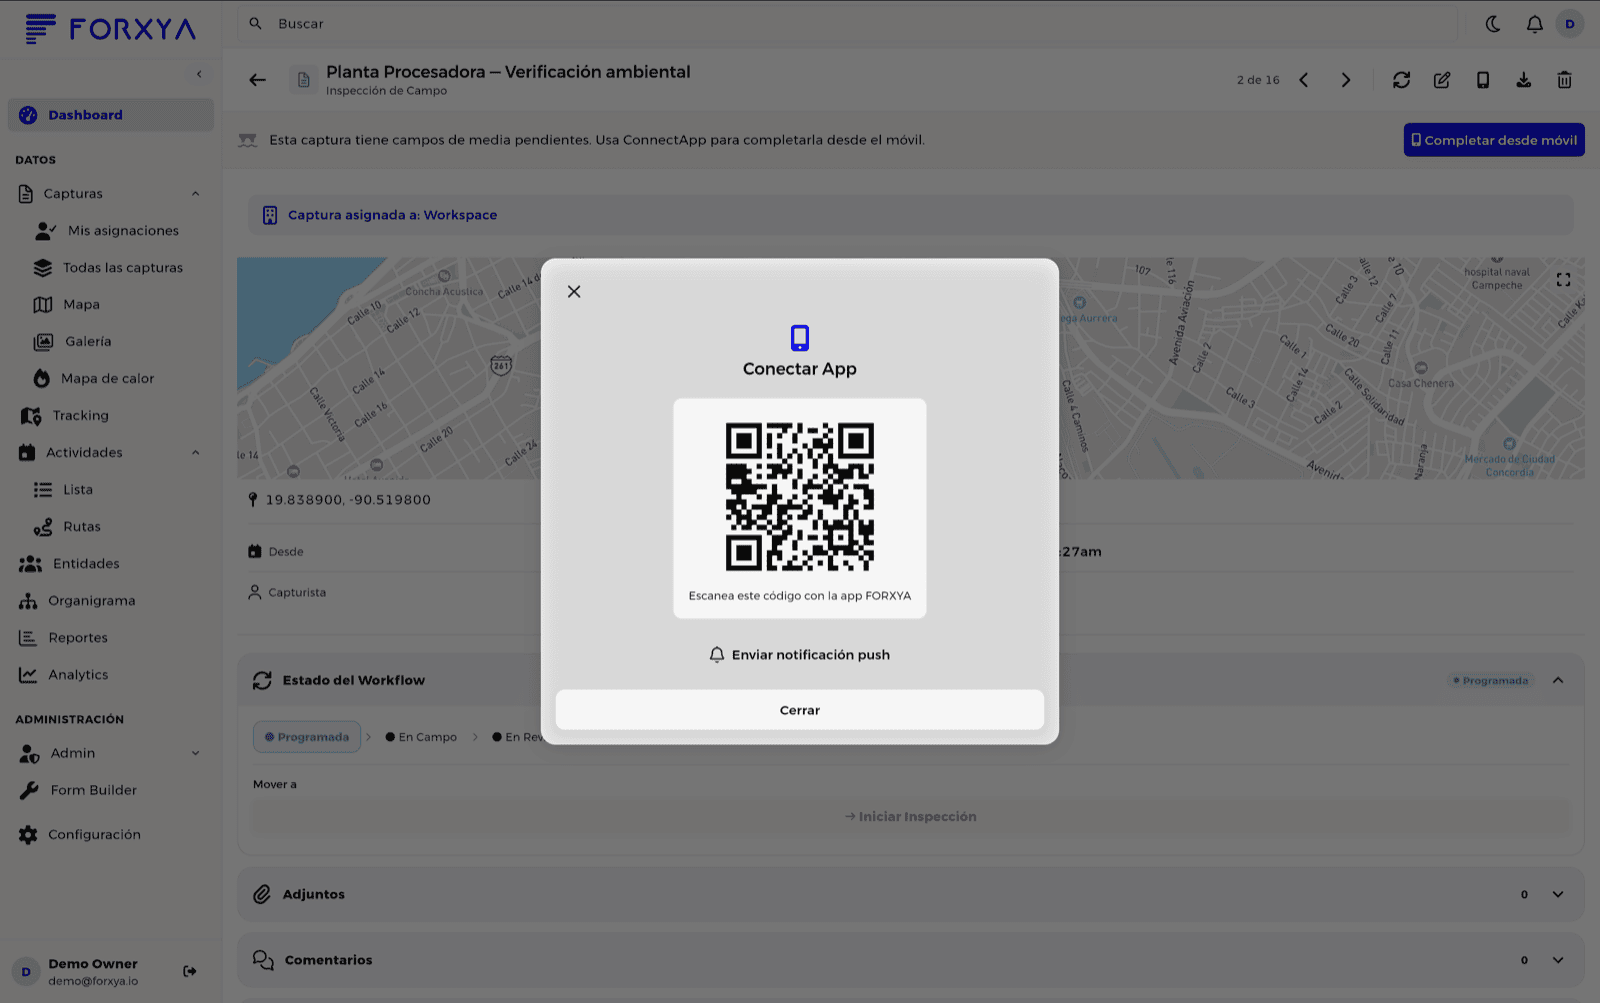
Task: Open the notifications bell
Action: (1534, 24)
